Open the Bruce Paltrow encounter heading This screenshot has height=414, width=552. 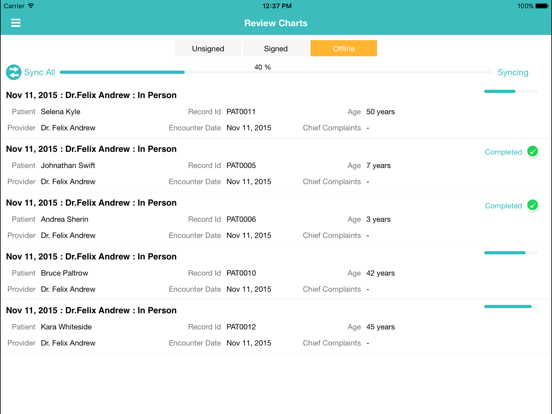point(91,257)
